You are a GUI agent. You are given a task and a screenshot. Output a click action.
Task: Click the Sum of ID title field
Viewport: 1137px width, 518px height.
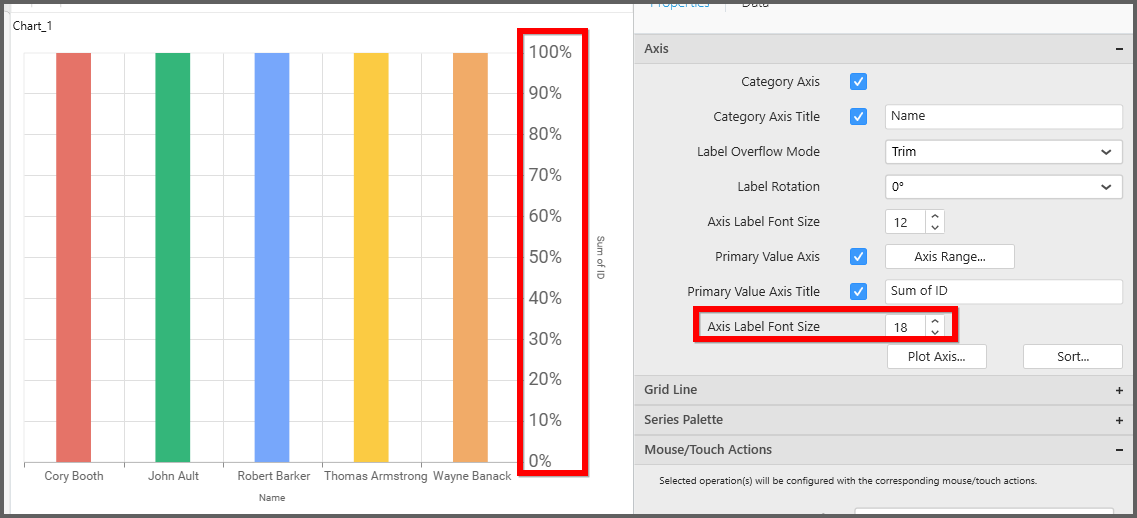pos(1004,291)
